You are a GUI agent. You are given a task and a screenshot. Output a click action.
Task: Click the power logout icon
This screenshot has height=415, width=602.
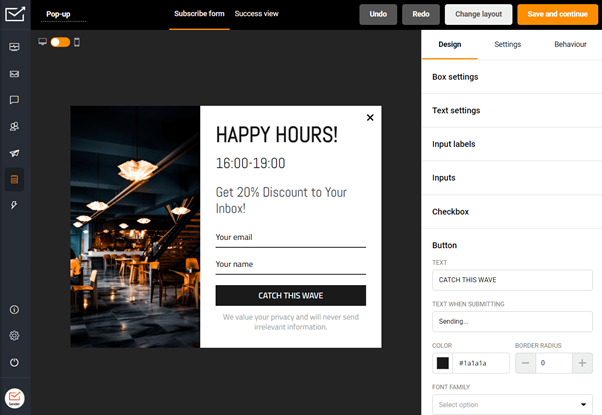pos(15,362)
